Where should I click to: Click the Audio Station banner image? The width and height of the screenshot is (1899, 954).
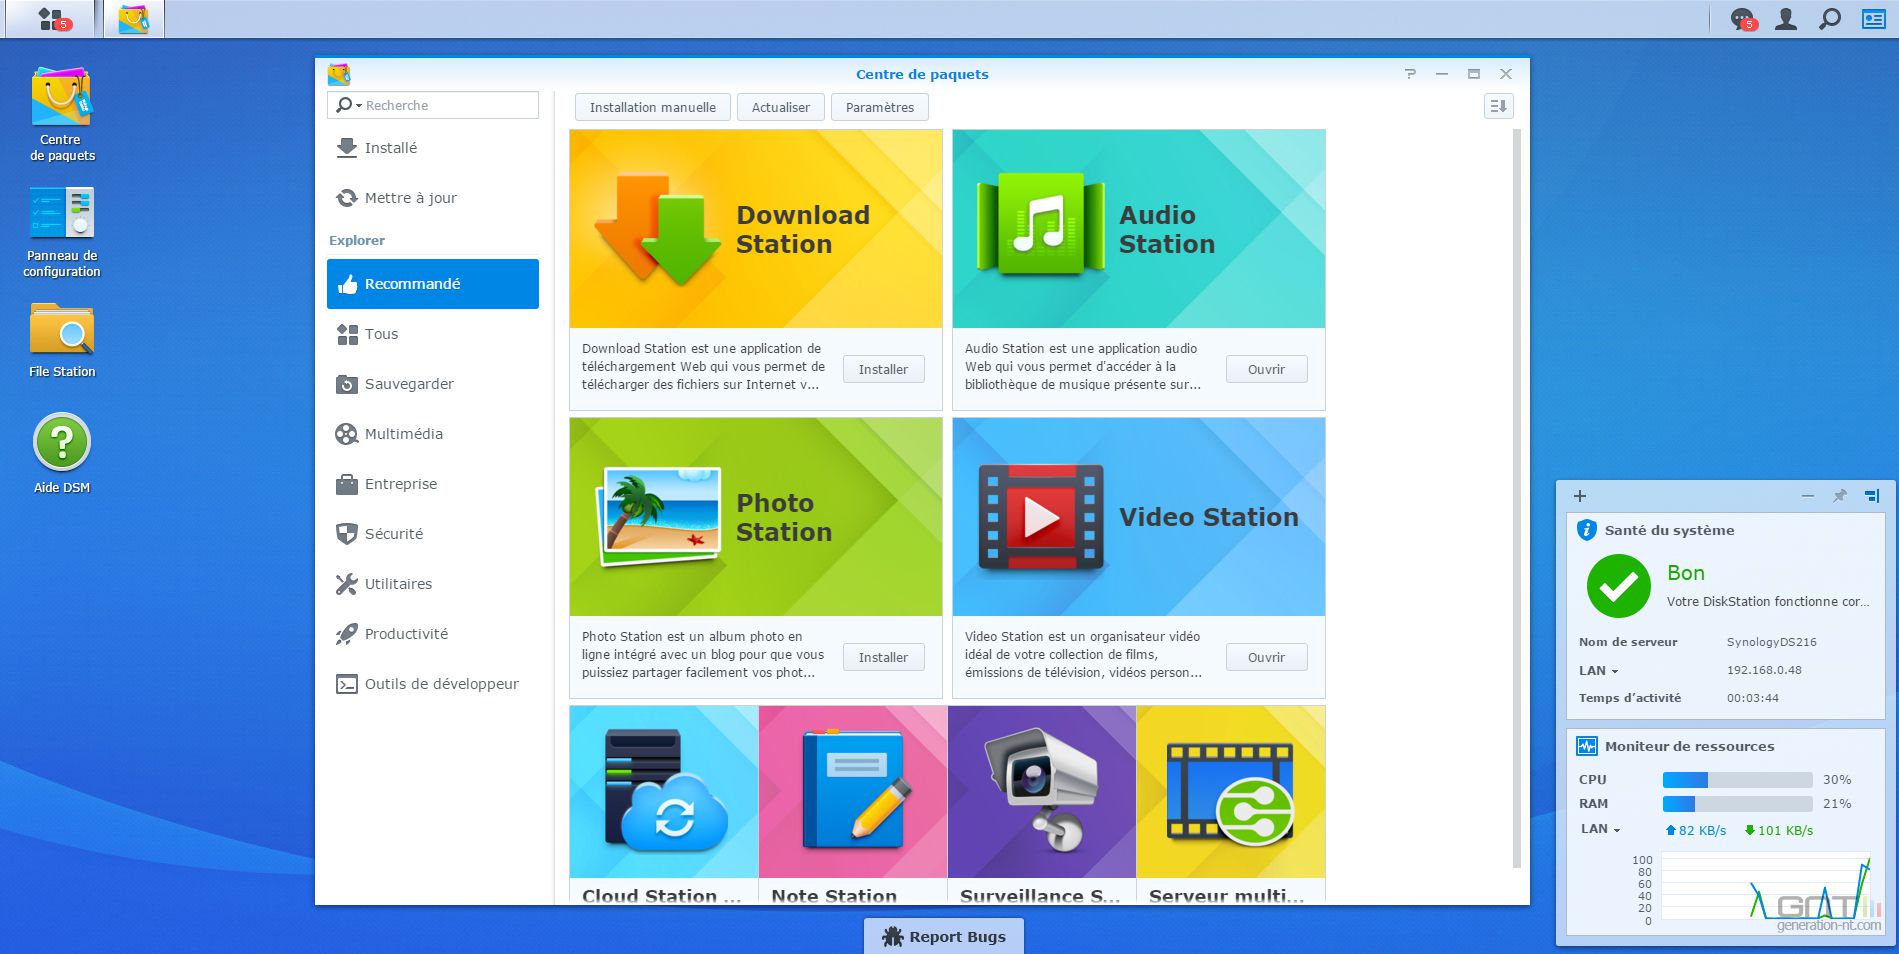(x=1139, y=229)
